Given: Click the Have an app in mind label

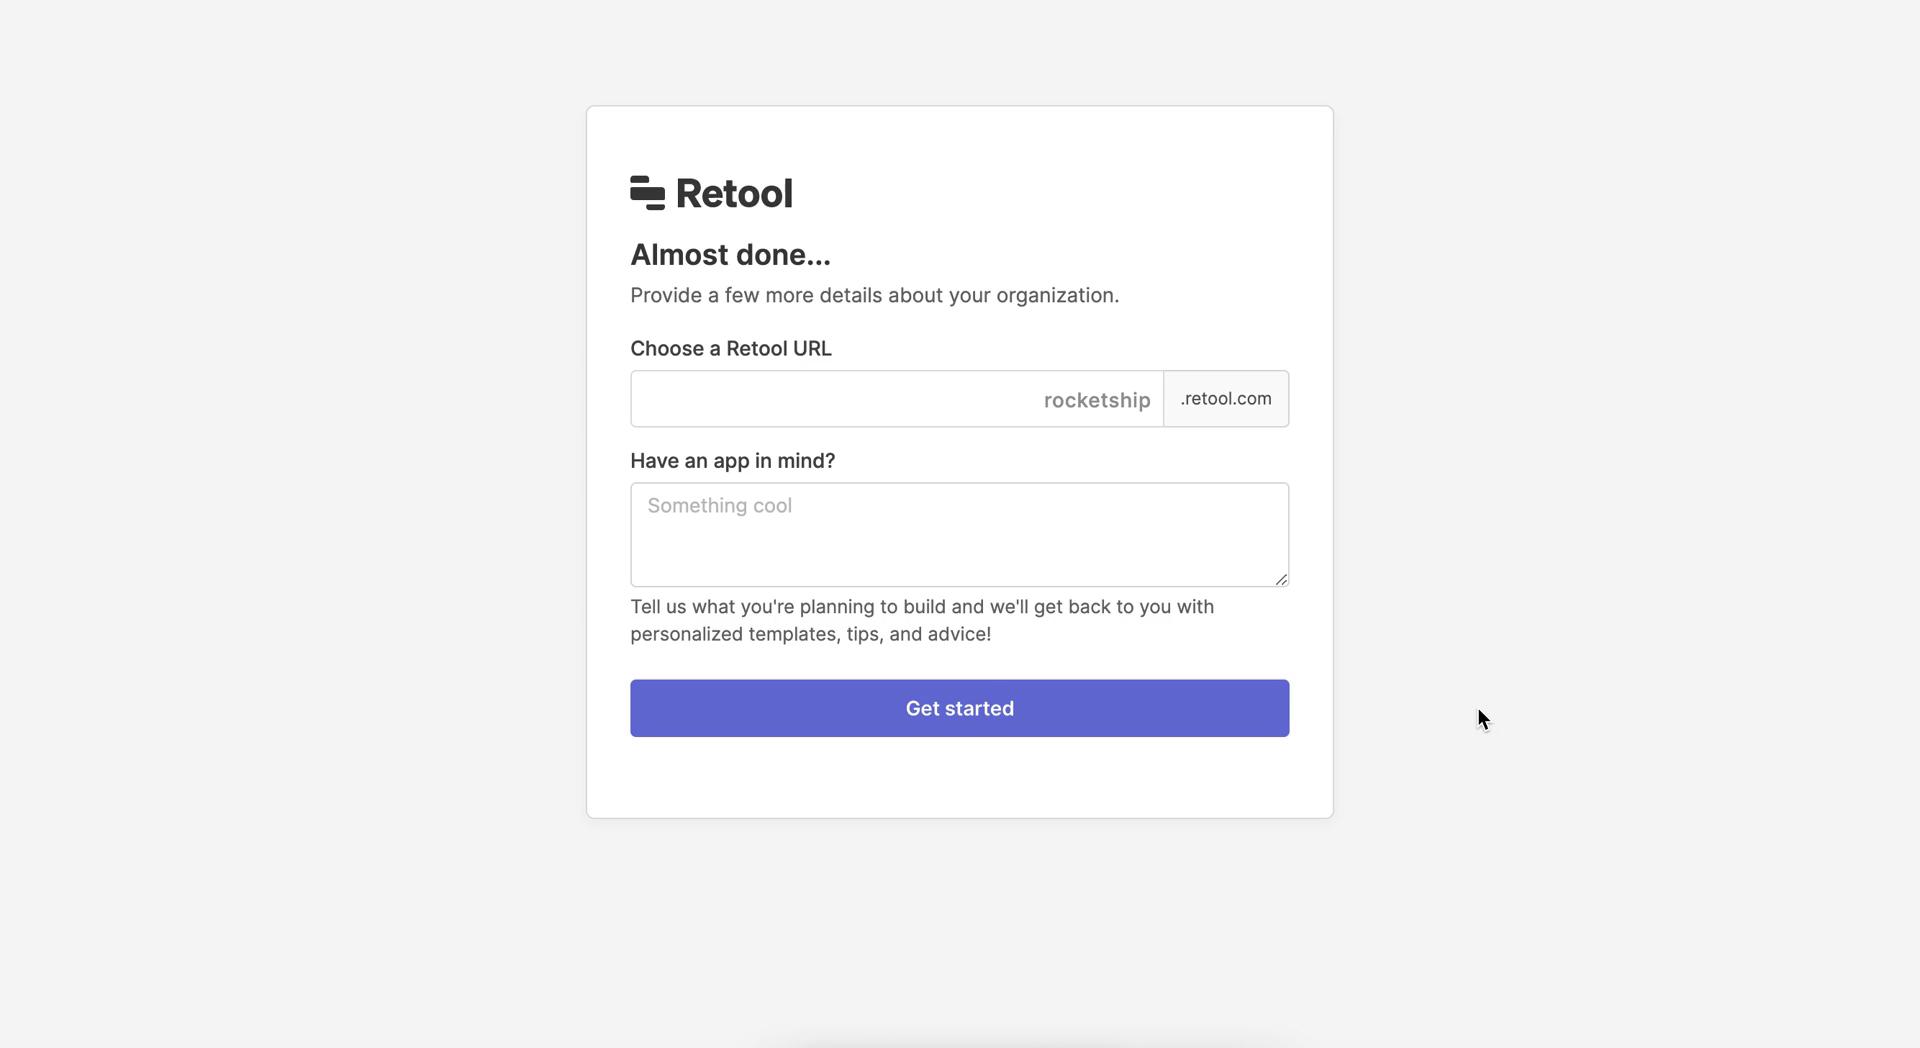Looking at the screenshot, I should click(x=733, y=461).
